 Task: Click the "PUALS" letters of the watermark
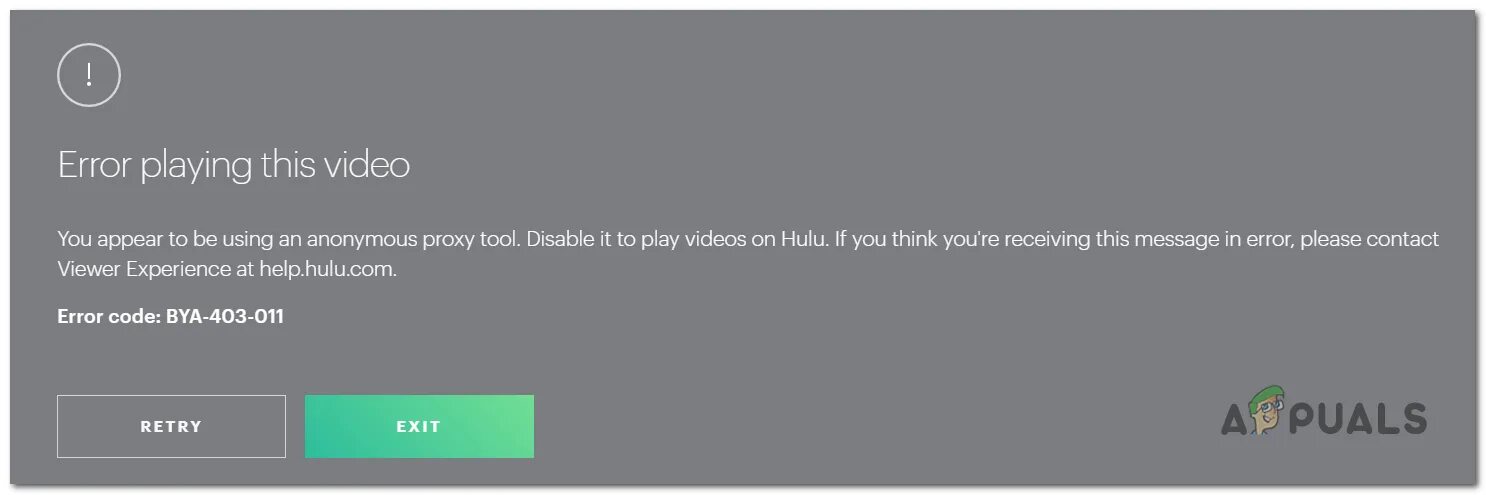1359,418
